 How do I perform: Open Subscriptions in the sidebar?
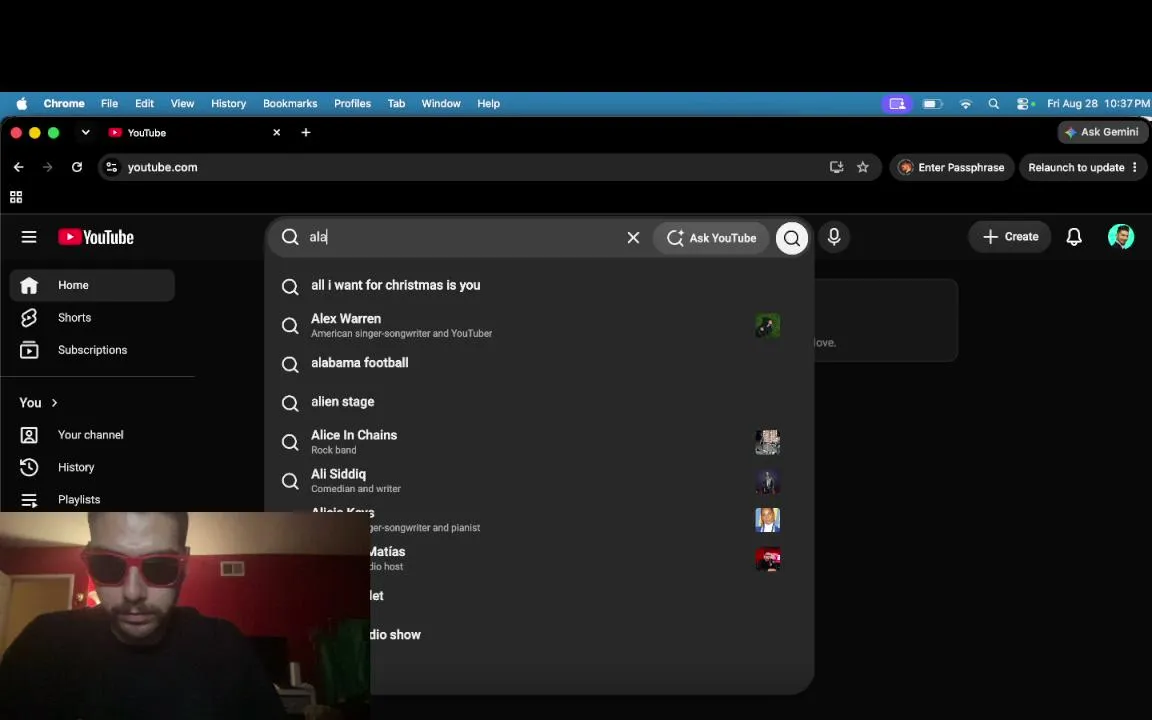92,350
